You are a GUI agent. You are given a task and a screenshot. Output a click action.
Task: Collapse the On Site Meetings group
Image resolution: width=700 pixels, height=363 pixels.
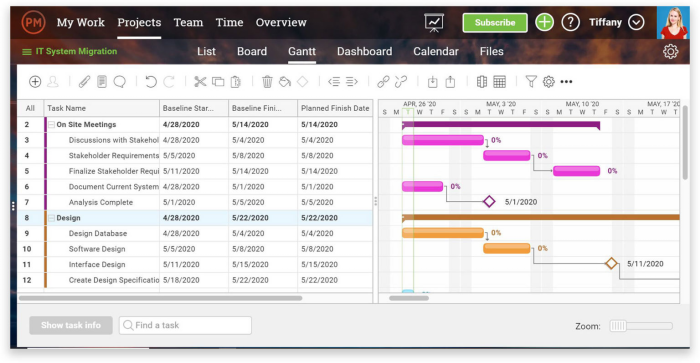(51, 125)
